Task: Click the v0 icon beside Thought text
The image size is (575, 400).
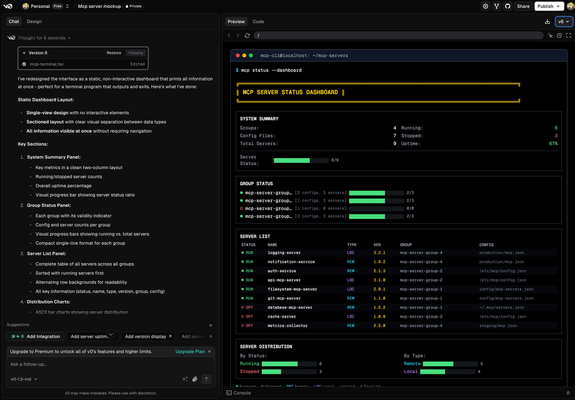Action: tap(11, 38)
